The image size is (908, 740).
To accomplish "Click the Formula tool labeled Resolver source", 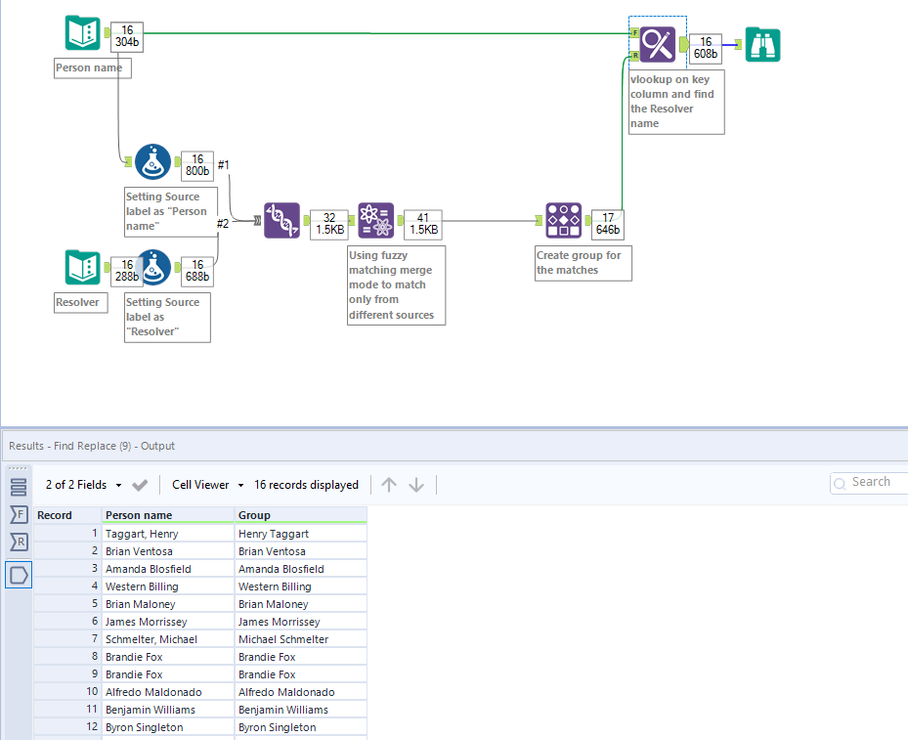I will (156, 267).
